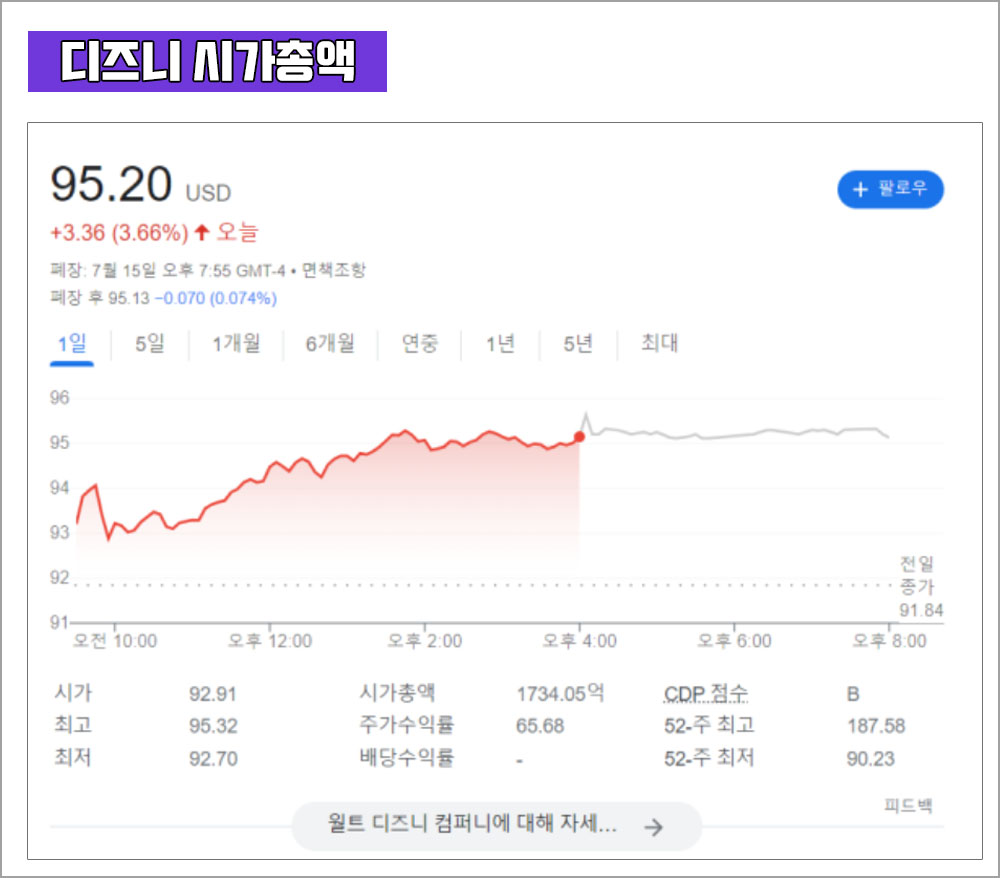Click the after-hours 95.13 price text

click(128, 298)
